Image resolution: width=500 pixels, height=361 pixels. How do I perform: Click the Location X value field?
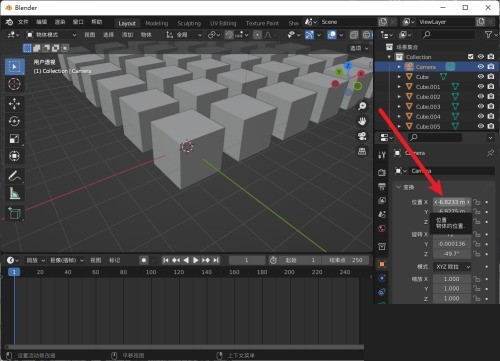(452, 202)
